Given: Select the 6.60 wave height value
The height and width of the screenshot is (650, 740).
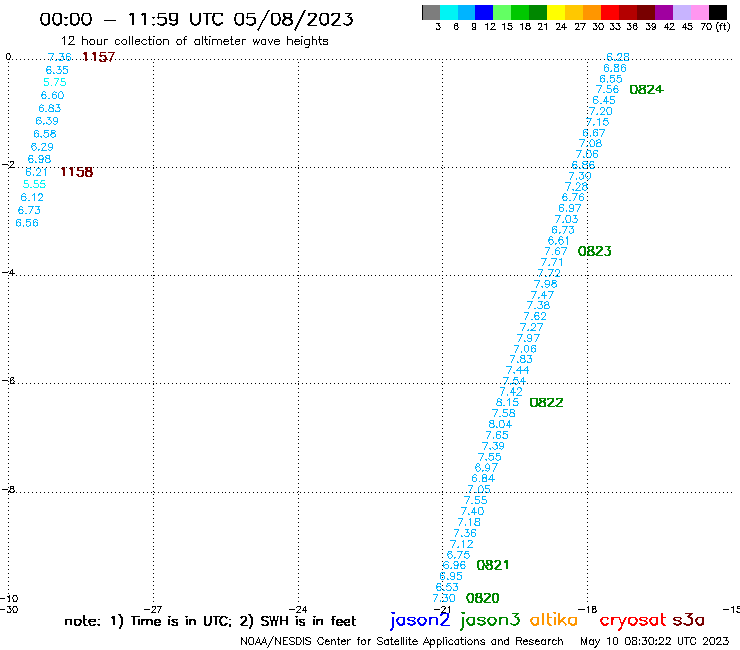Looking at the screenshot, I should pyautogui.click(x=52, y=95).
